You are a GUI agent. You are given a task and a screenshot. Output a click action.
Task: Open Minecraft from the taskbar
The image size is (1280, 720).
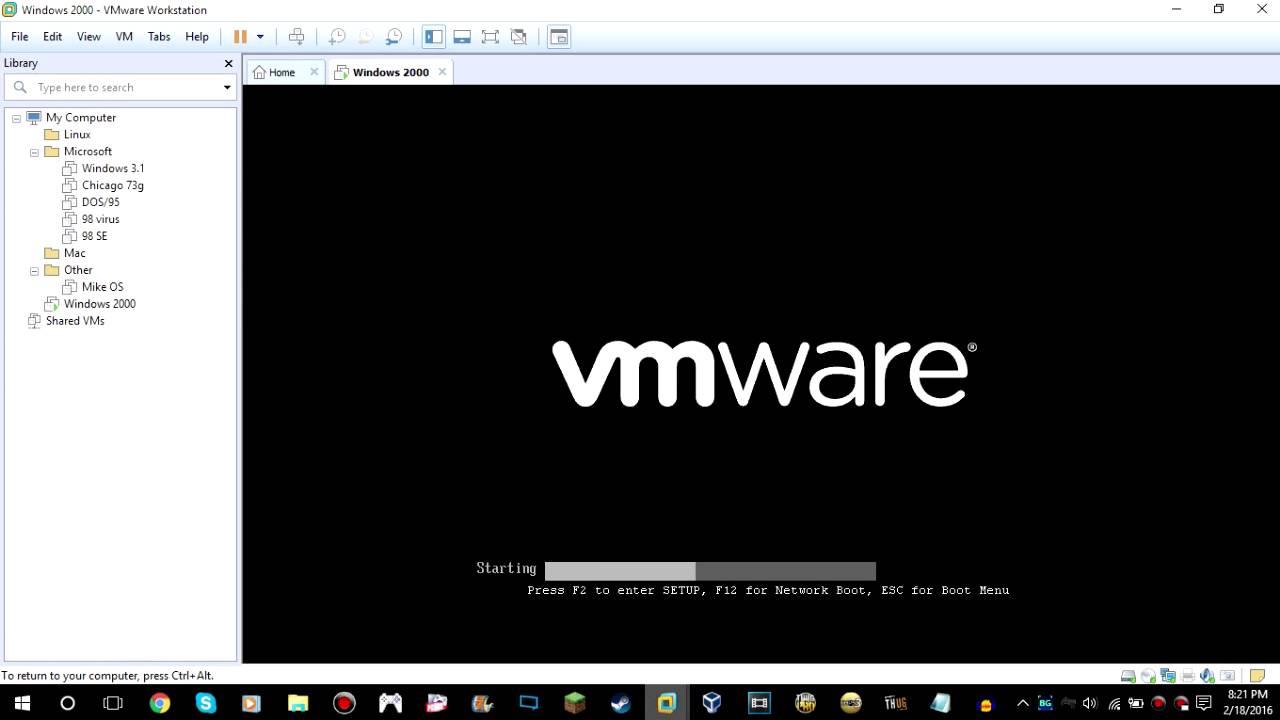pyautogui.click(x=575, y=703)
